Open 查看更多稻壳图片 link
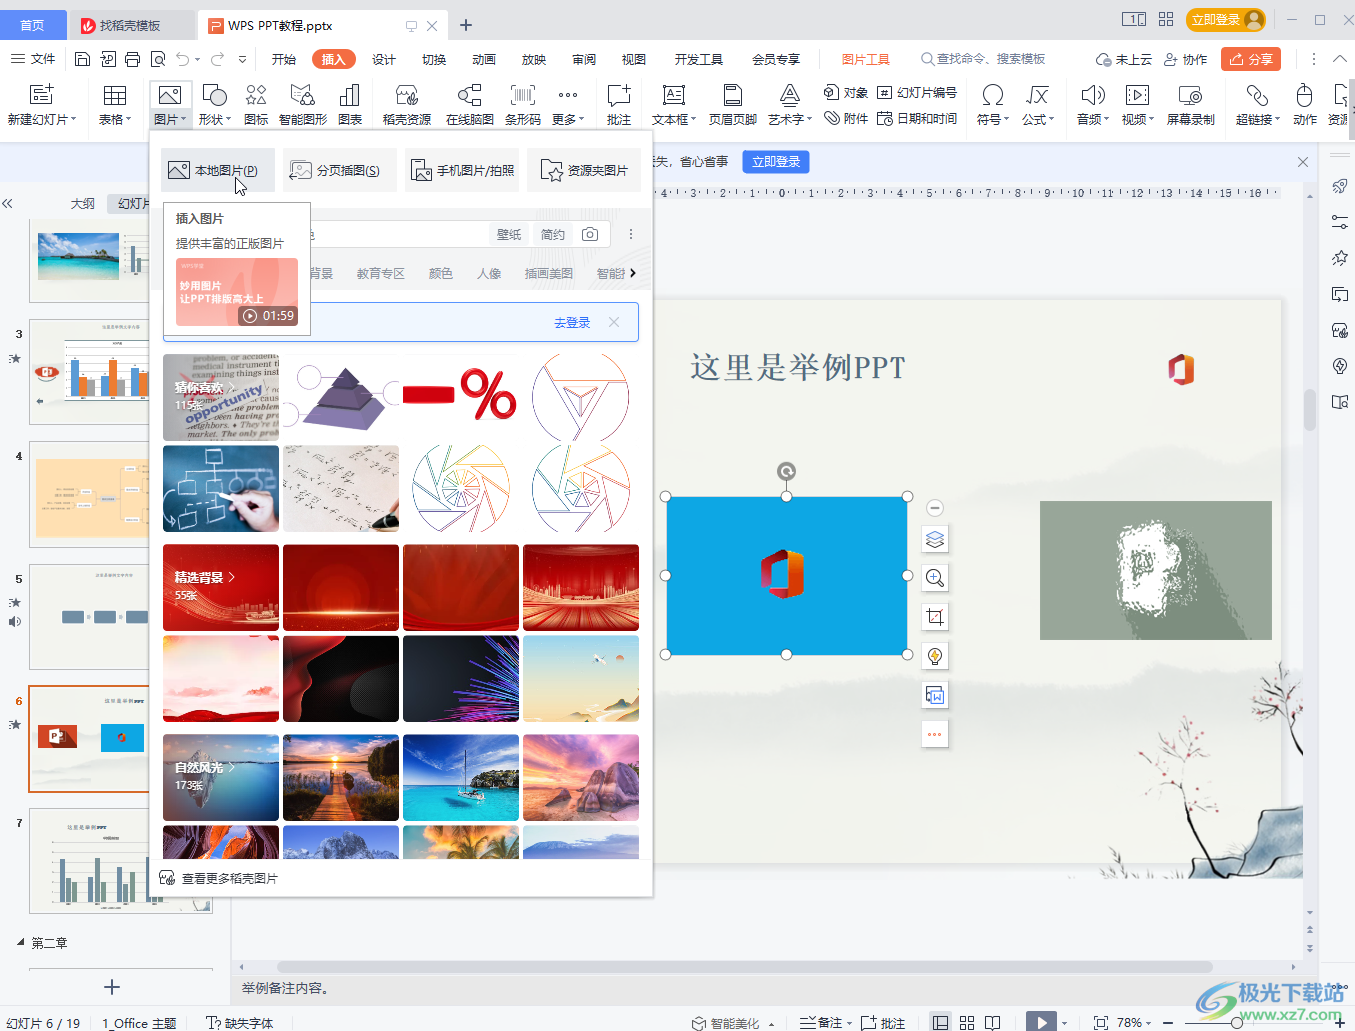 coord(219,878)
